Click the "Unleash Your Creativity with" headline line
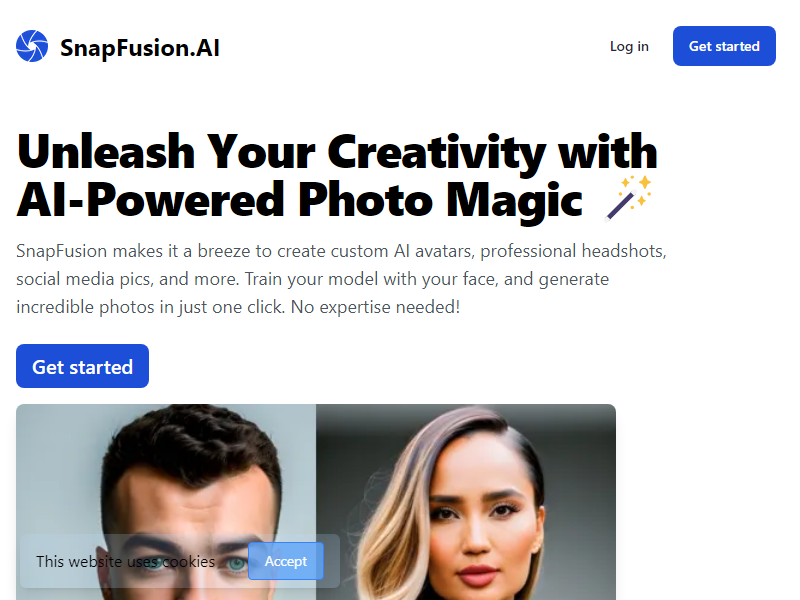The image size is (800, 600). (337, 152)
